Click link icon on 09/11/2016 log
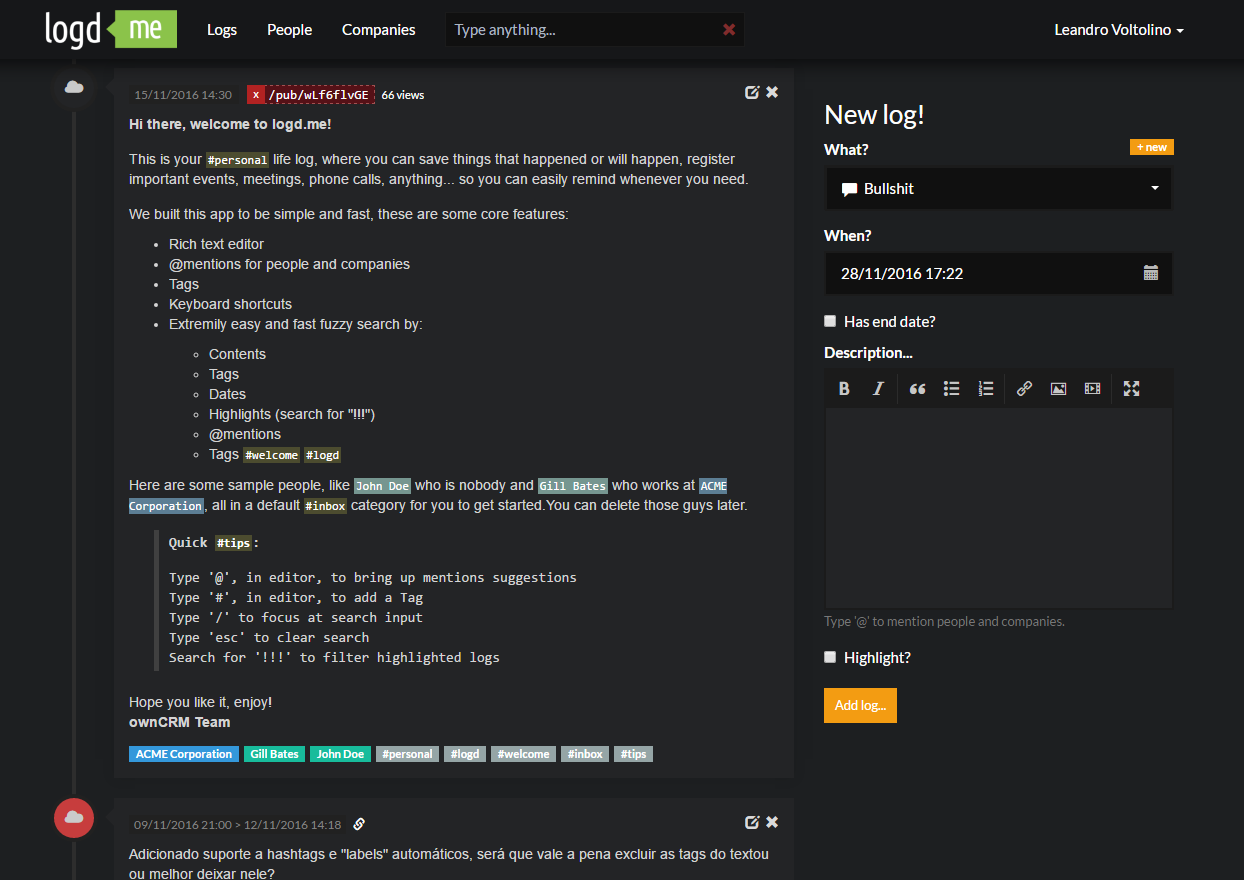The width and height of the screenshot is (1244, 880). coord(360,825)
